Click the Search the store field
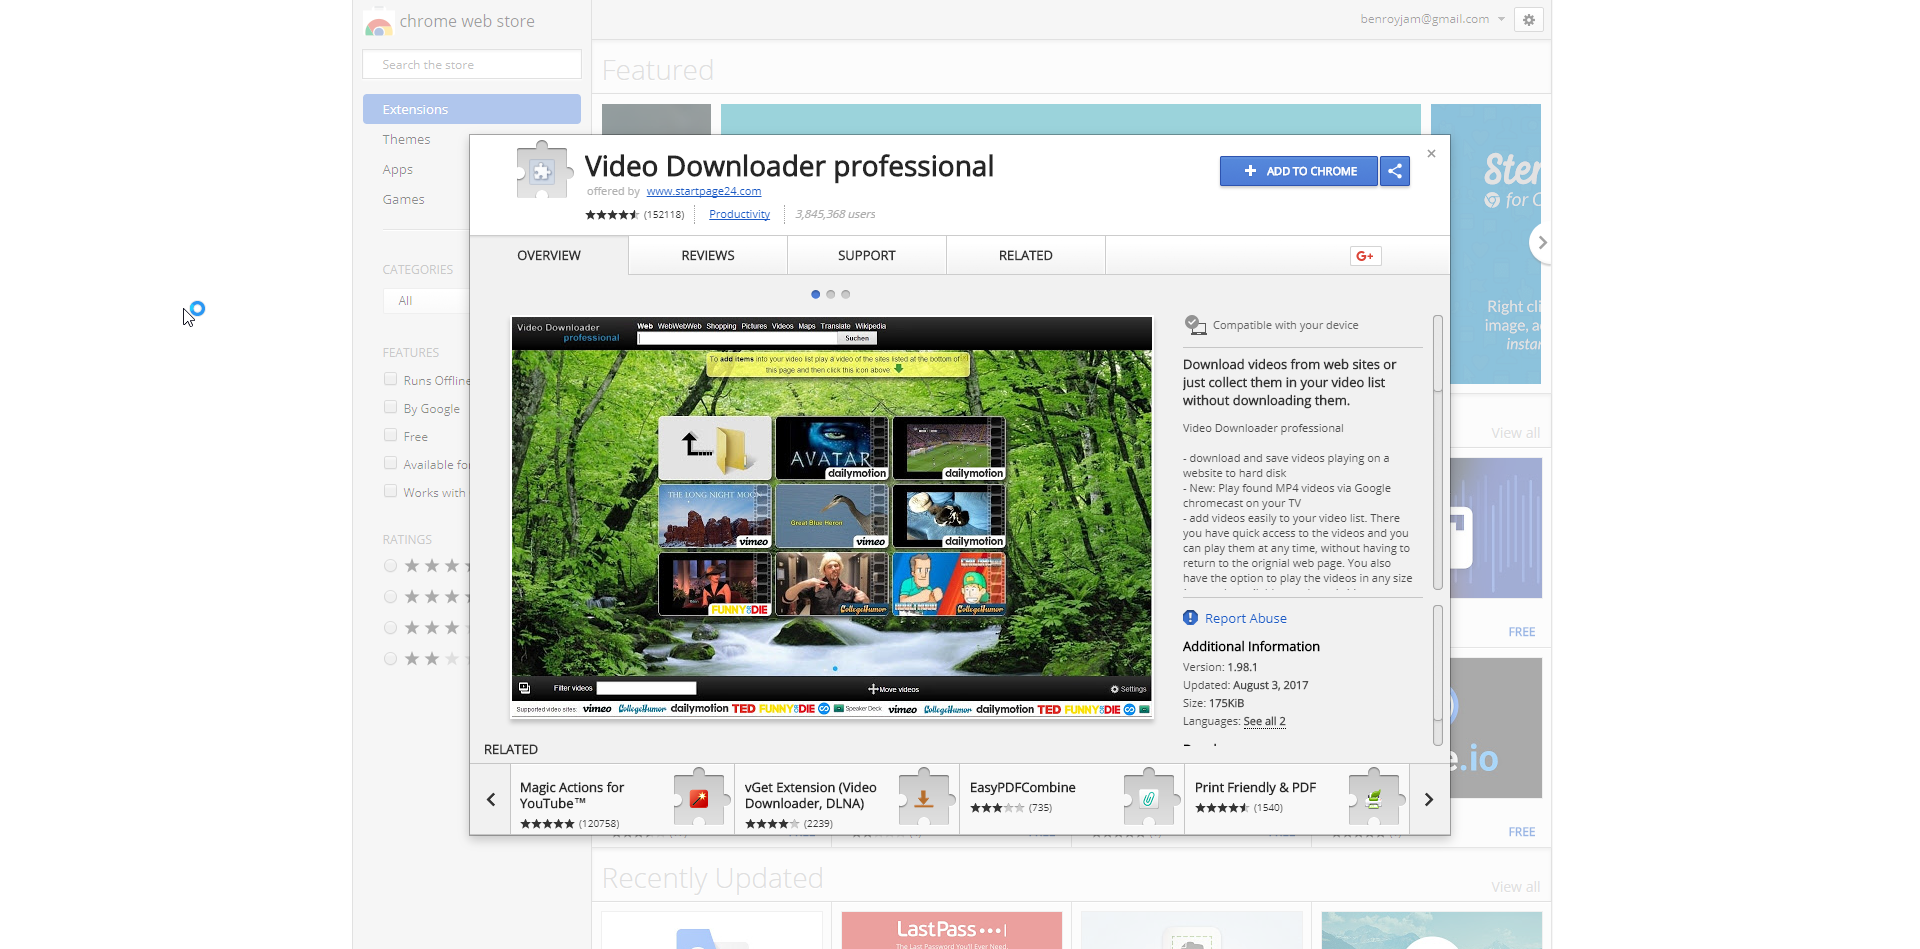 (472, 65)
